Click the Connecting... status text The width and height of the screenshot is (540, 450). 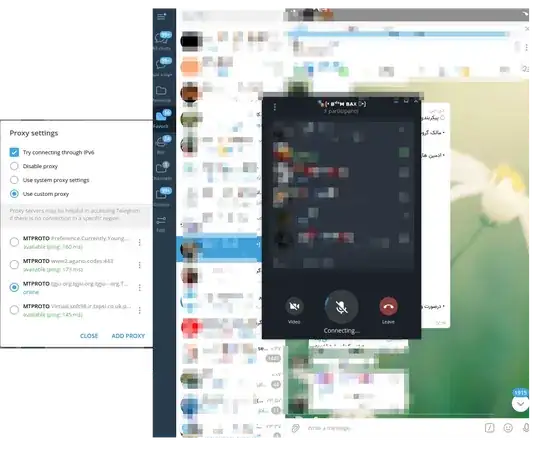tap(342, 331)
